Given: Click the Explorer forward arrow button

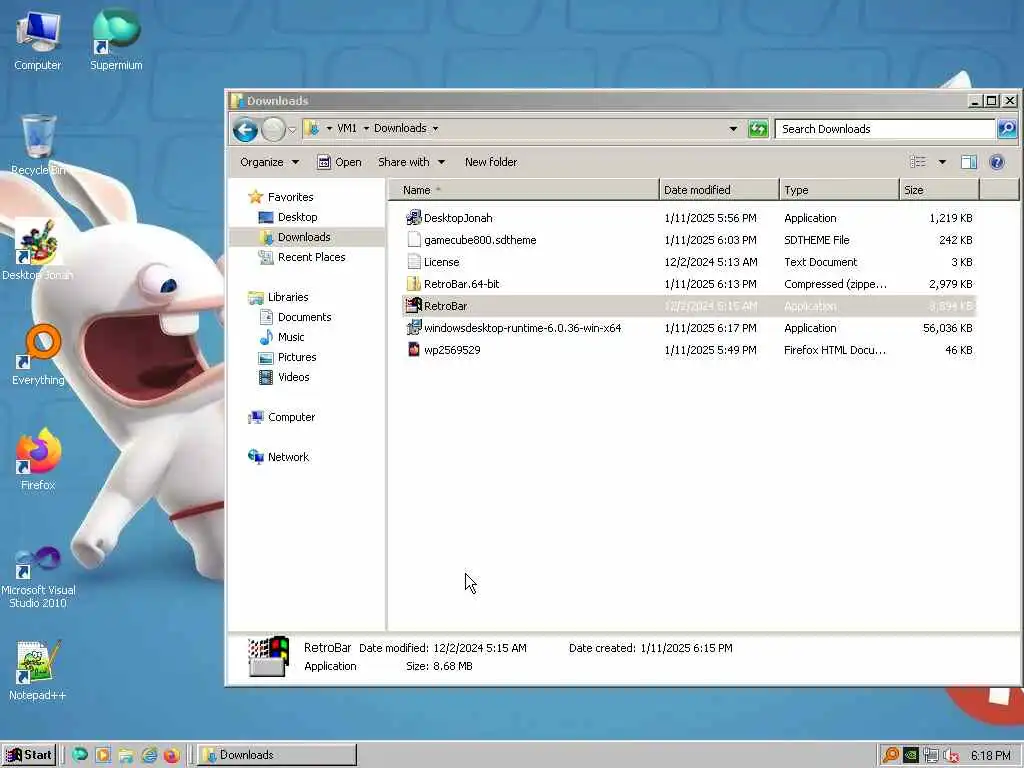Looking at the screenshot, I should click(x=273, y=130).
